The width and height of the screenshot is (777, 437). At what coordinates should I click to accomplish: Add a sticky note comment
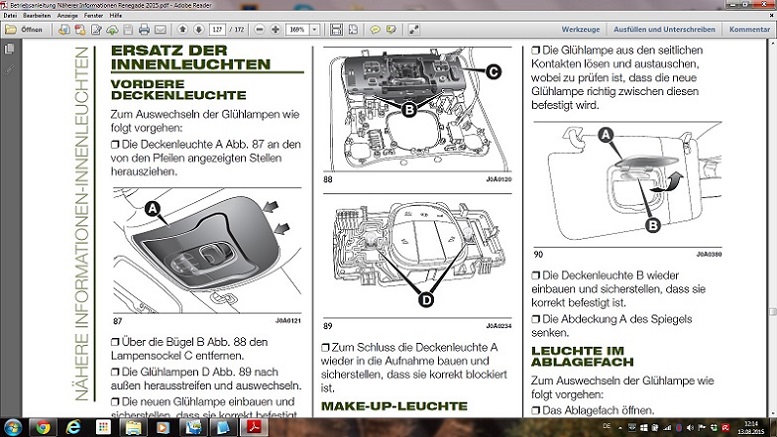click(375, 30)
